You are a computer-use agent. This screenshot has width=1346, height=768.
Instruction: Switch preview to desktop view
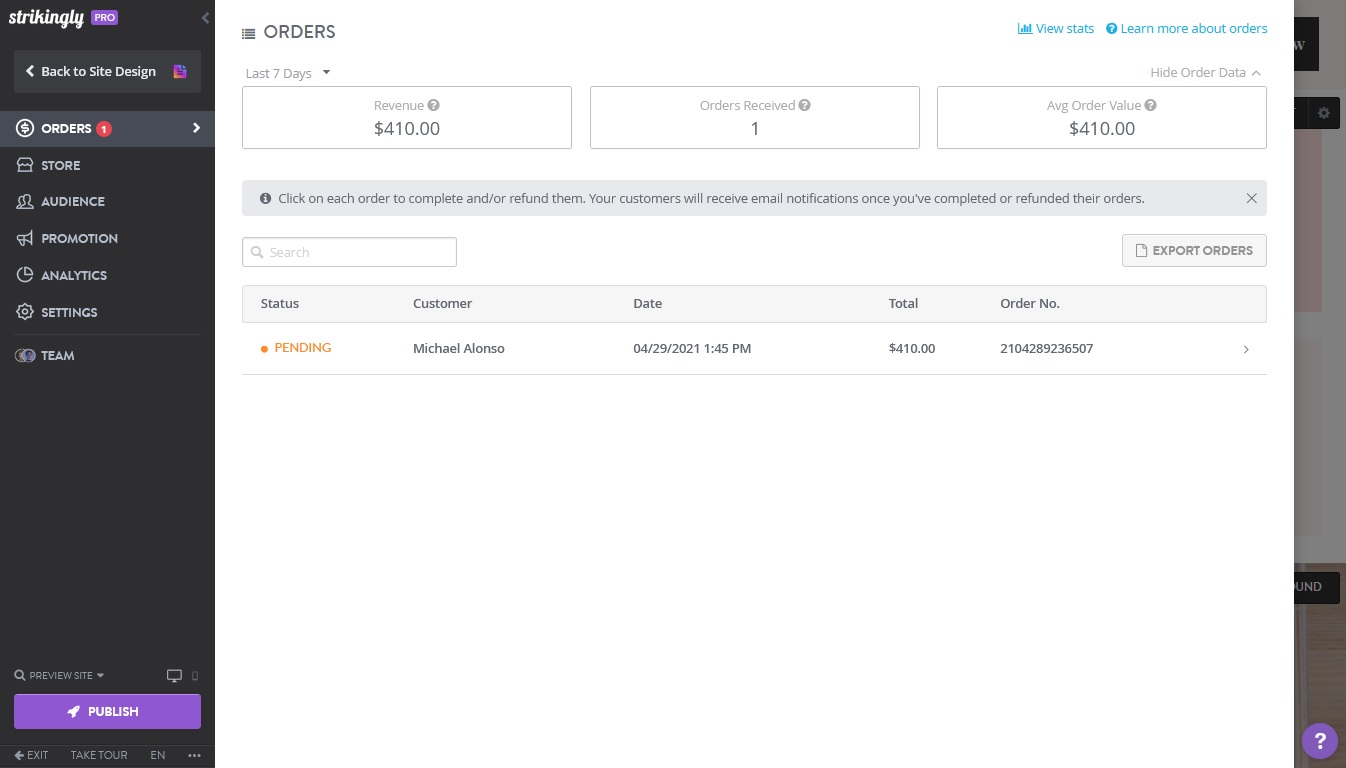click(174, 675)
